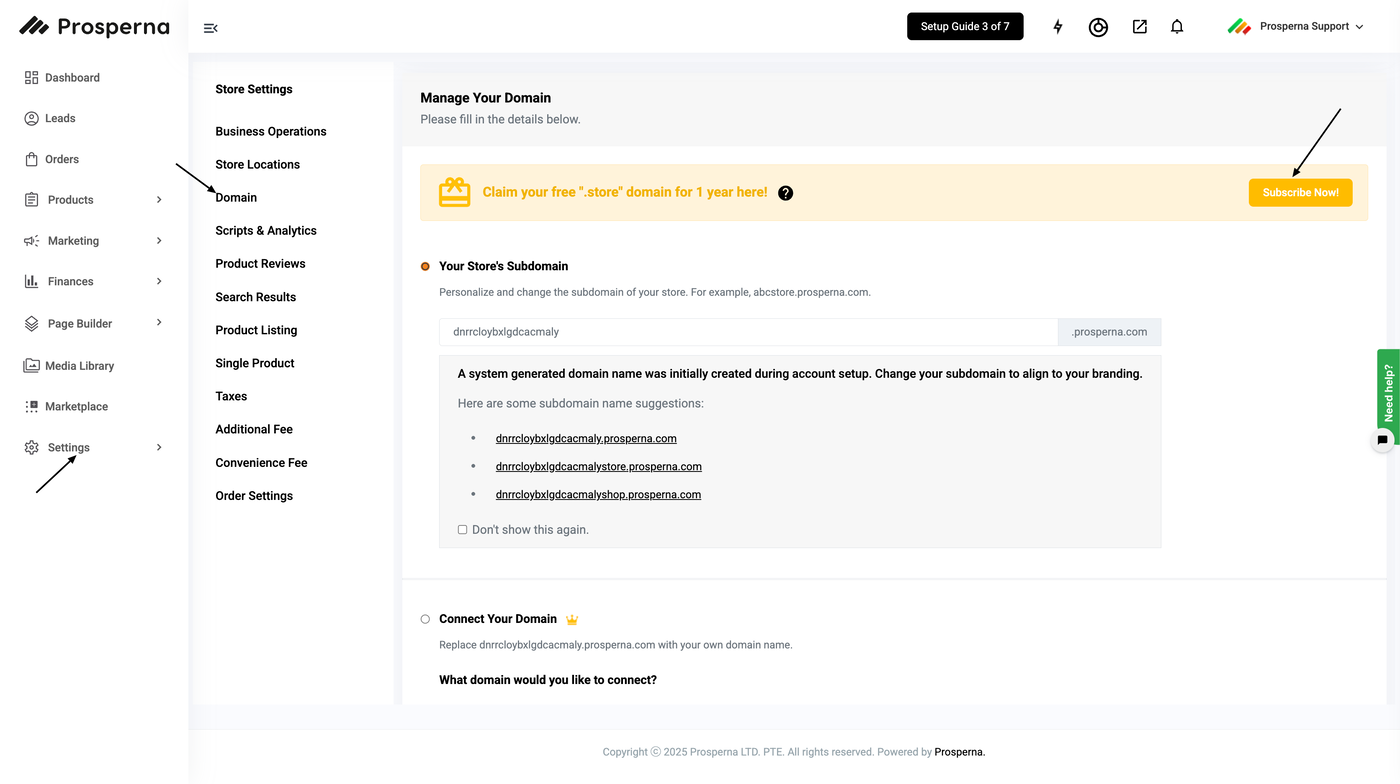Click the Media Library sidebar icon

click(x=31, y=366)
